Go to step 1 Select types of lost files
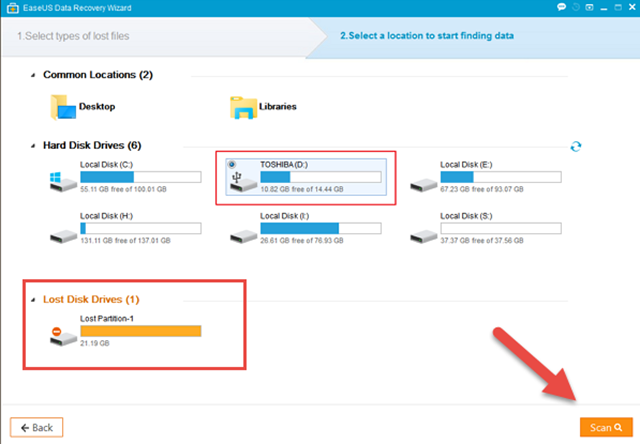The height and width of the screenshot is (444, 640). (73, 36)
